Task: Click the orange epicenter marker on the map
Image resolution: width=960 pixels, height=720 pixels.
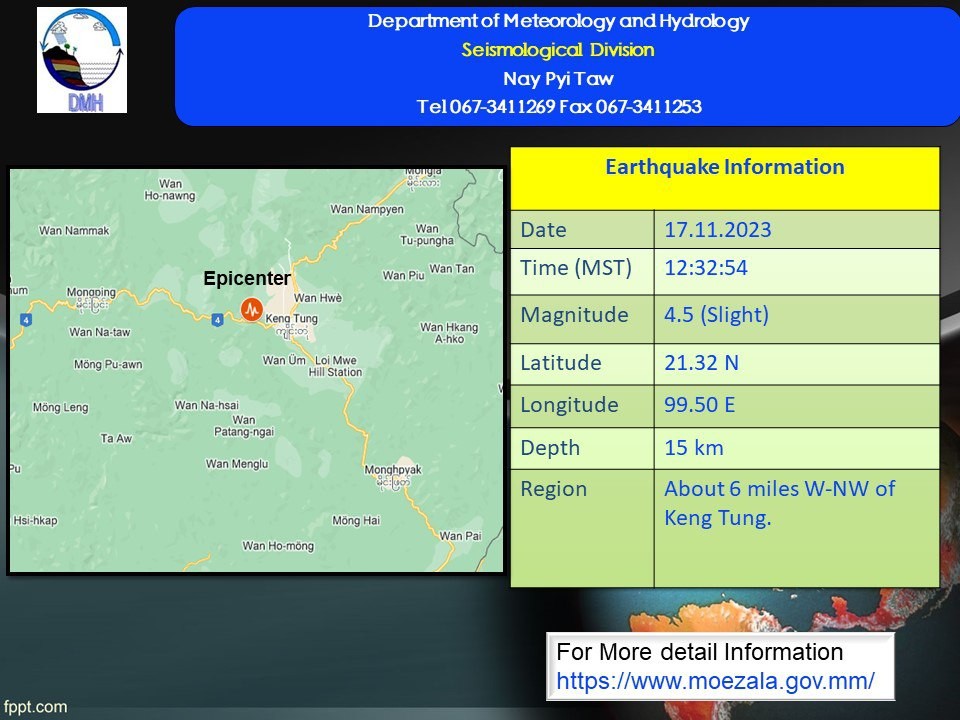Action: coord(251,309)
